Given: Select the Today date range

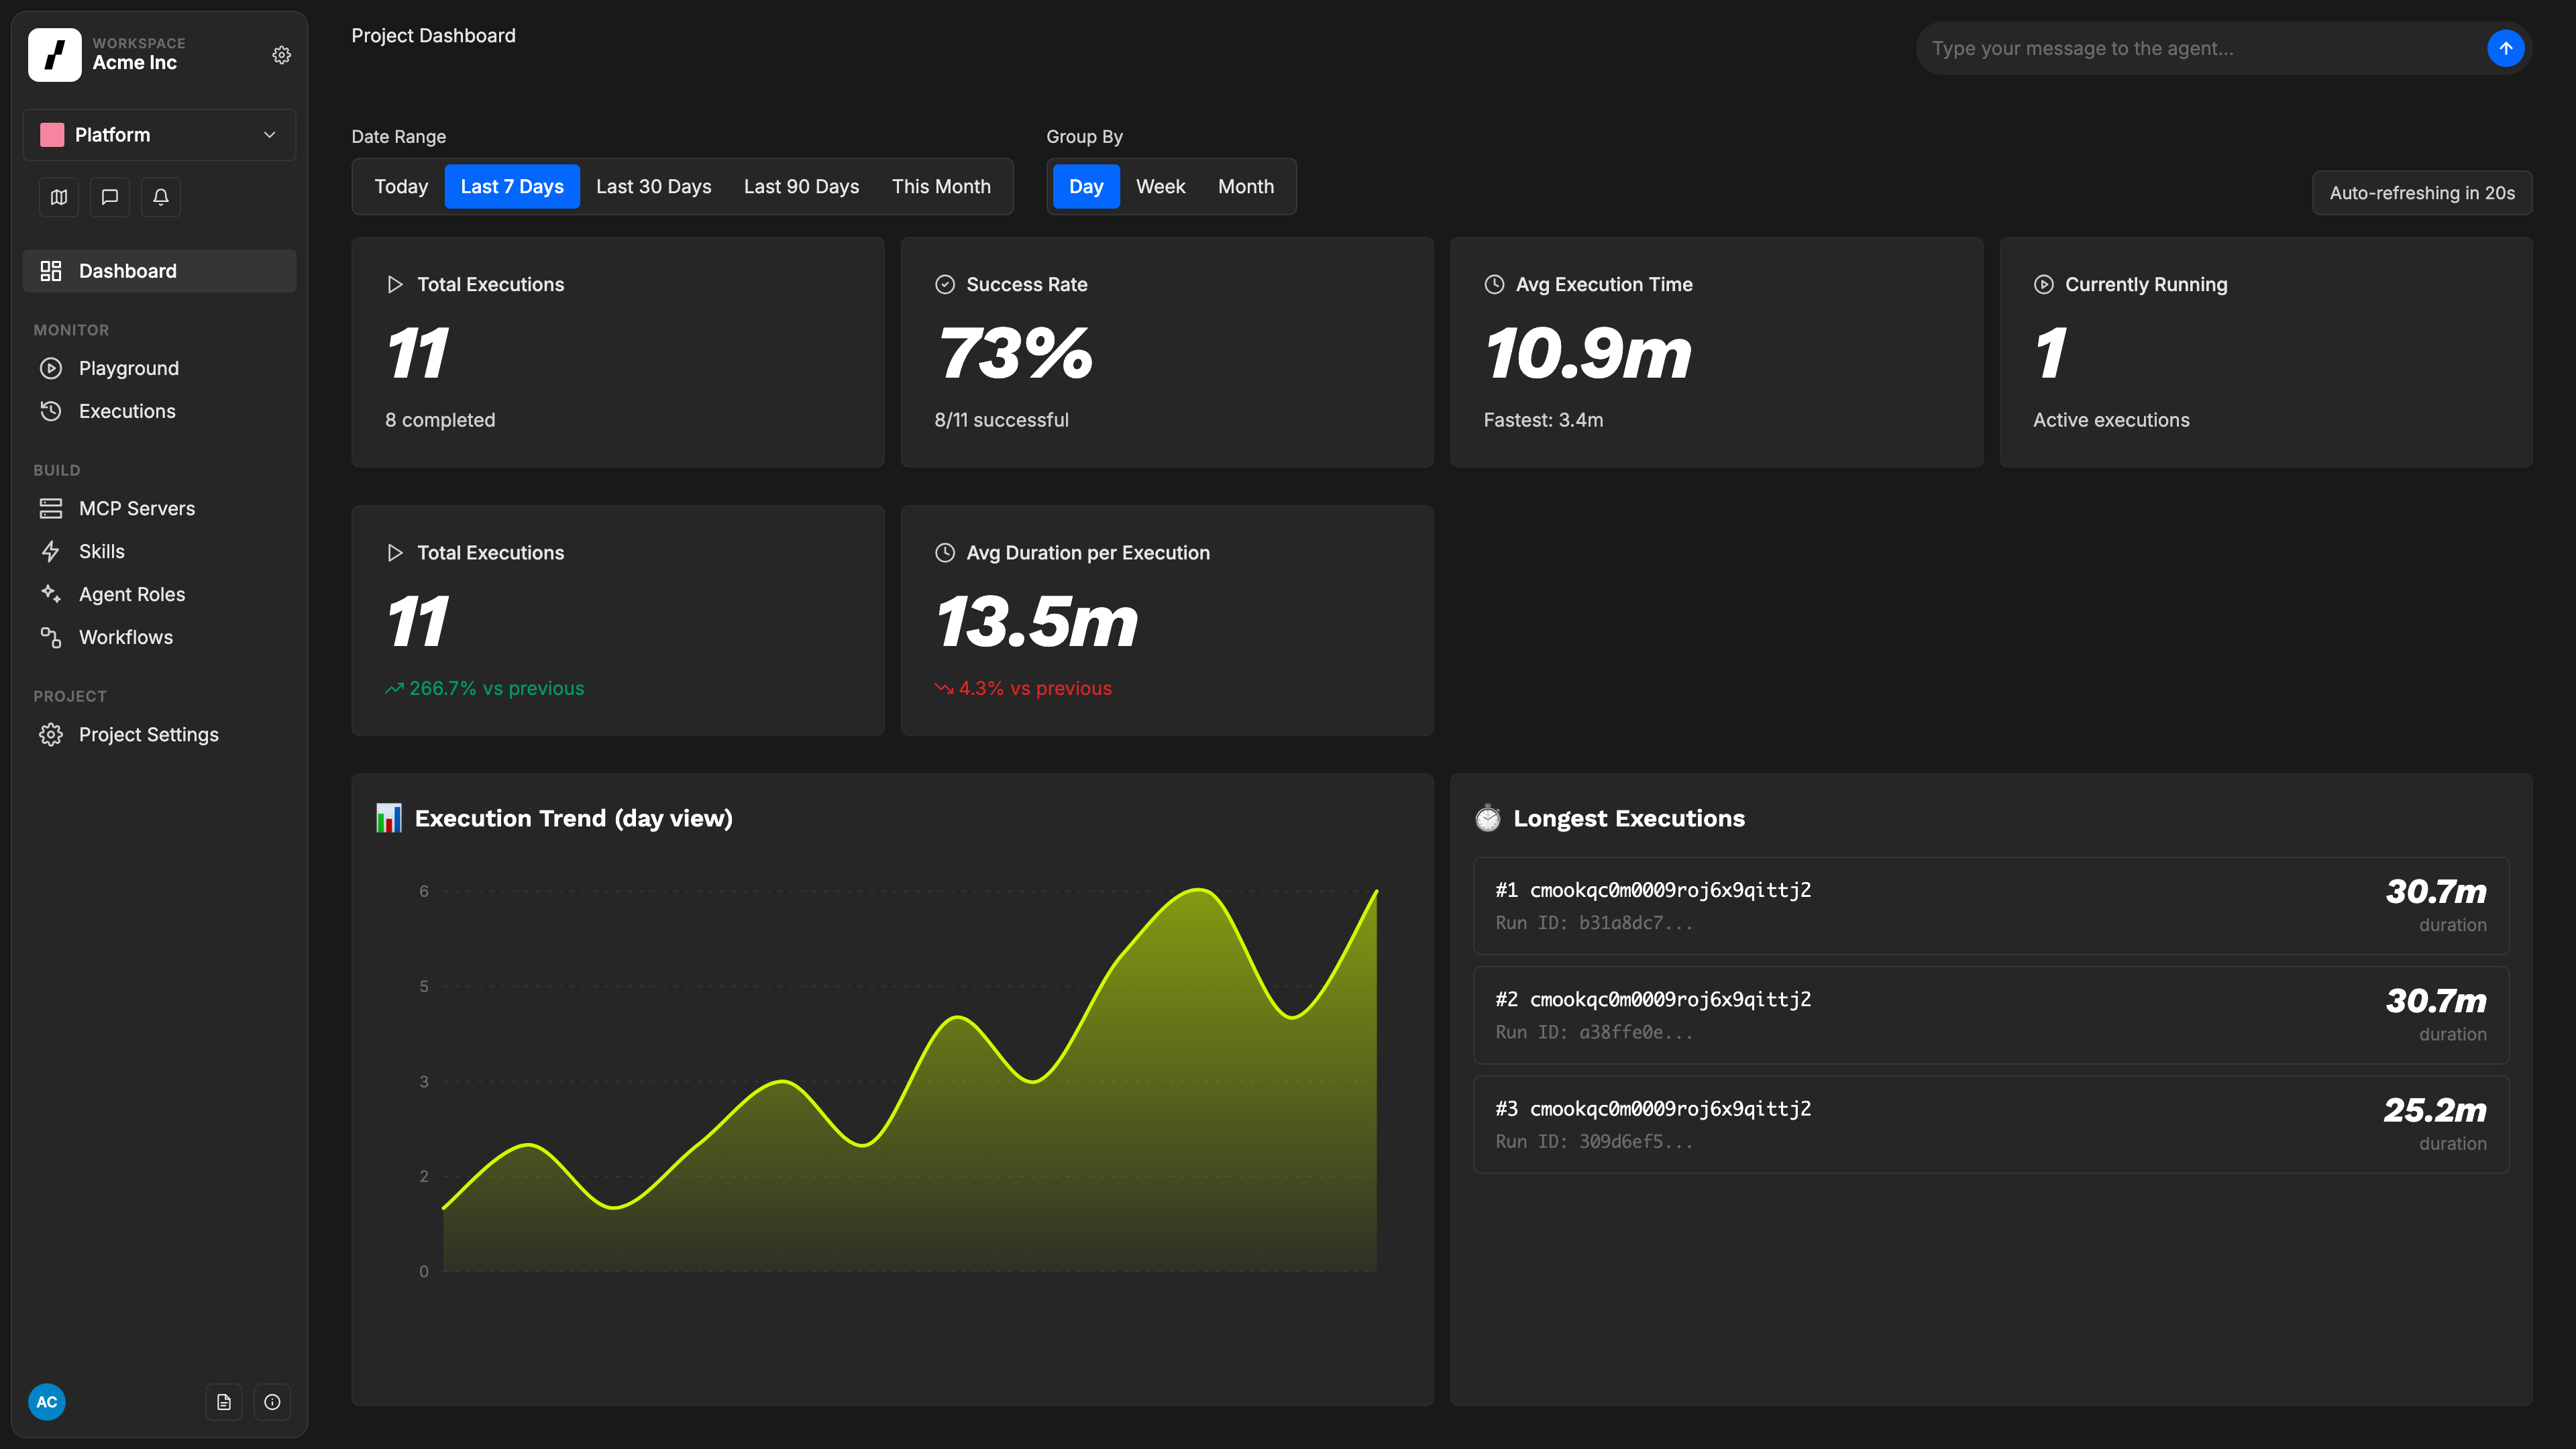Looking at the screenshot, I should click(x=401, y=186).
